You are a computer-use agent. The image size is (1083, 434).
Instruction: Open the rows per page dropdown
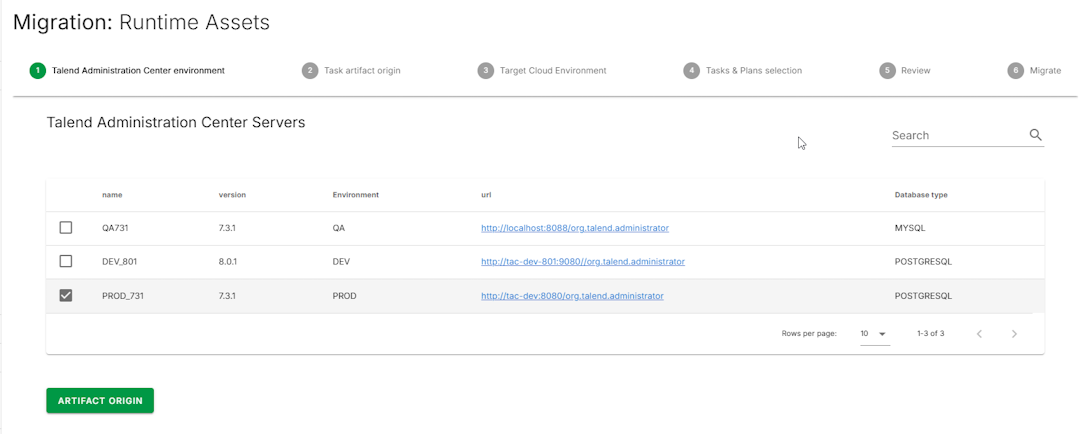pos(874,334)
